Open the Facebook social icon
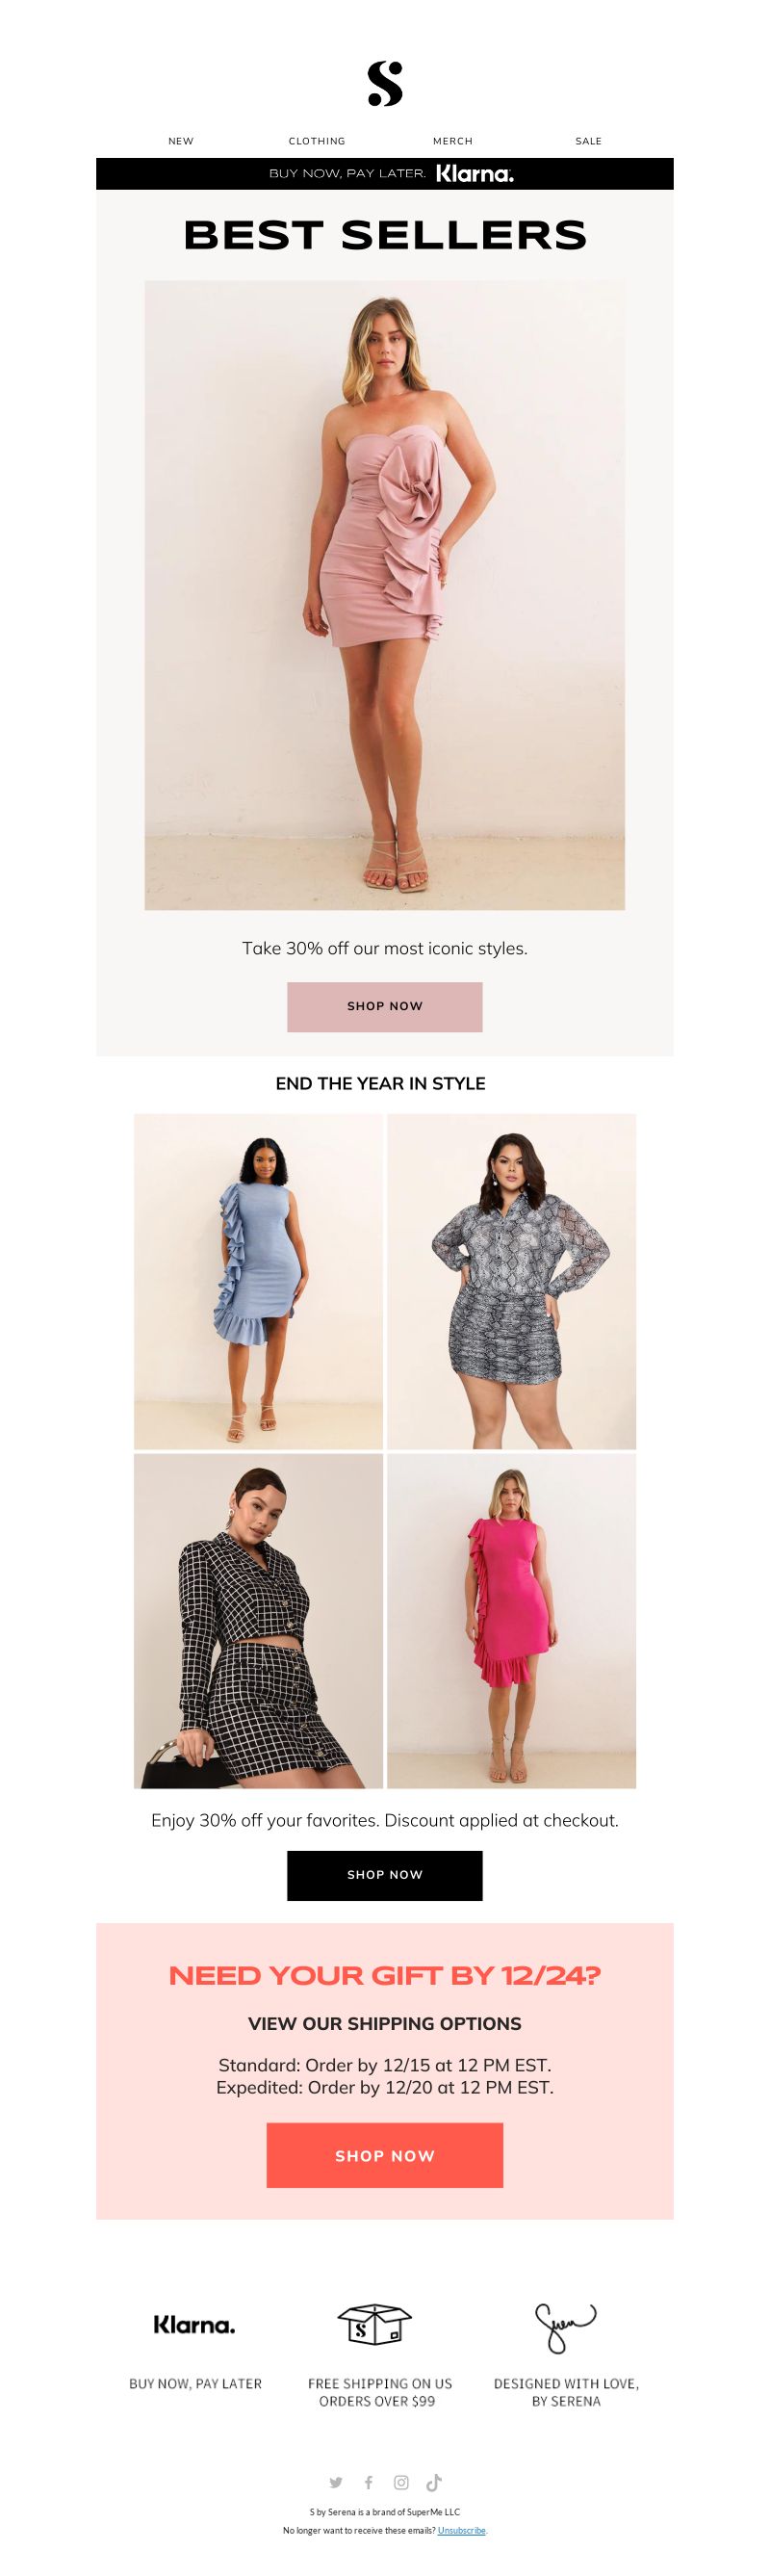The image size is (770, 2576). [x=369, y=2482]
